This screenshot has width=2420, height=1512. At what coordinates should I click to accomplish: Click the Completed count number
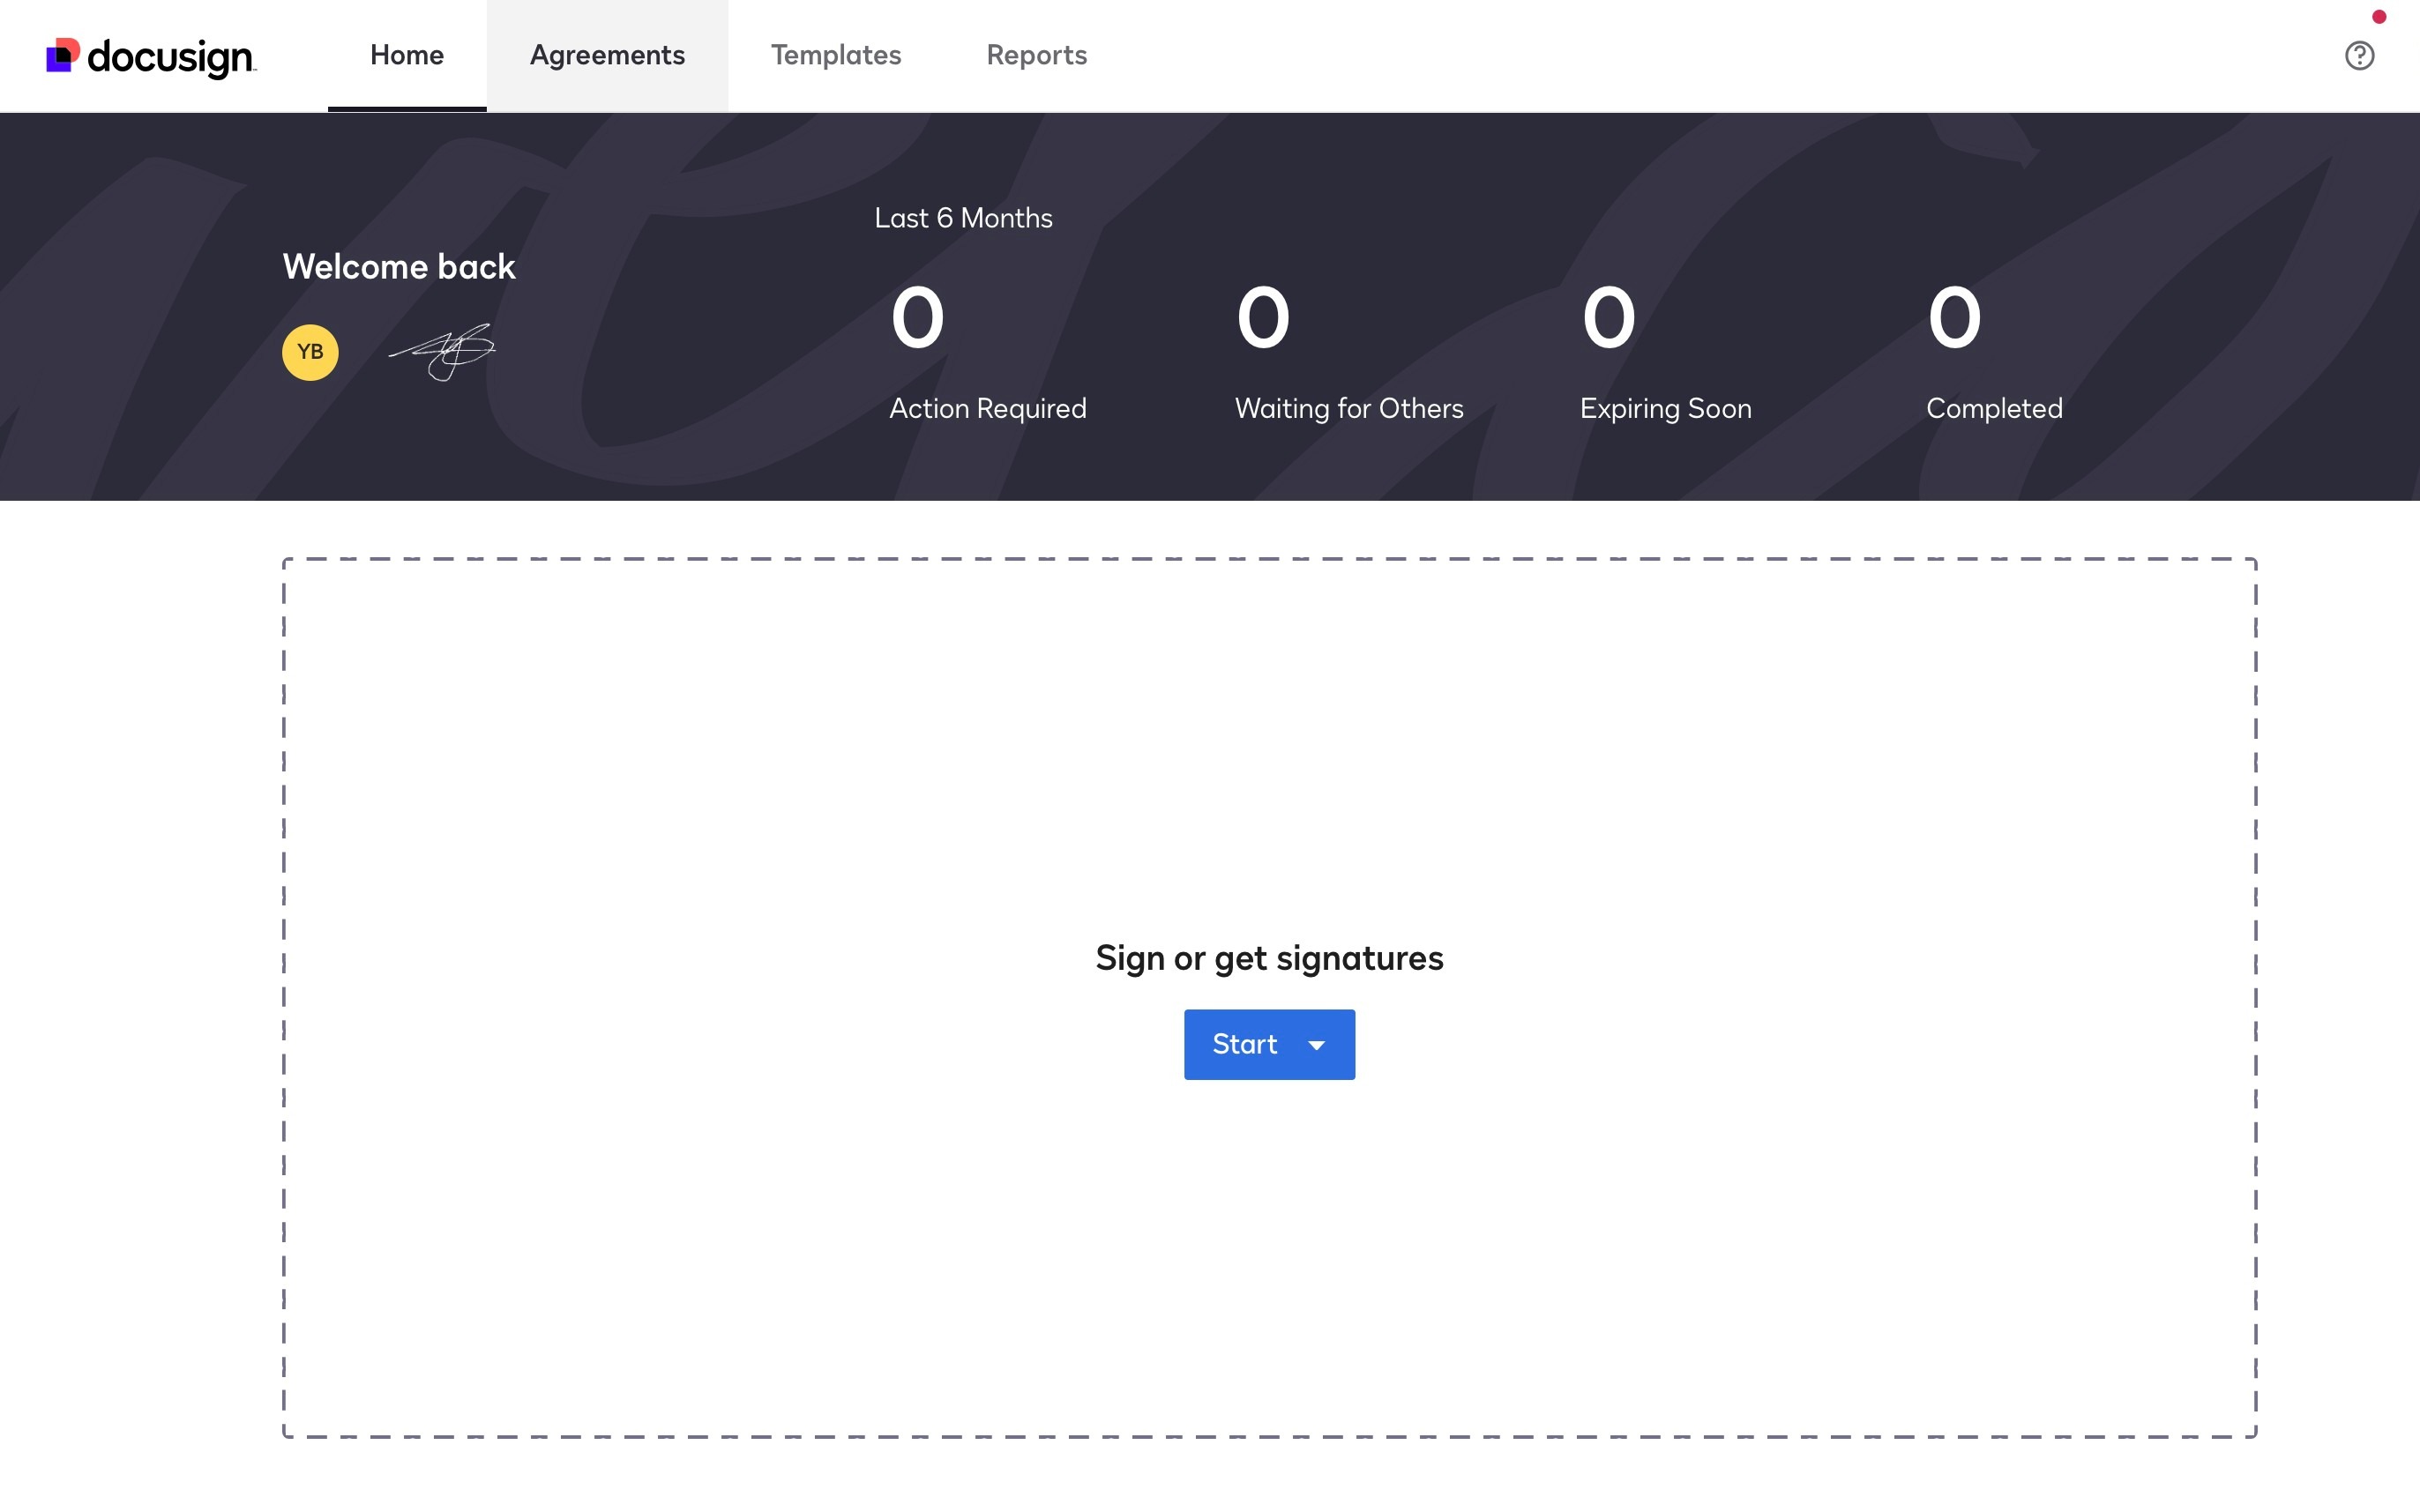(x=1954, y=318)
